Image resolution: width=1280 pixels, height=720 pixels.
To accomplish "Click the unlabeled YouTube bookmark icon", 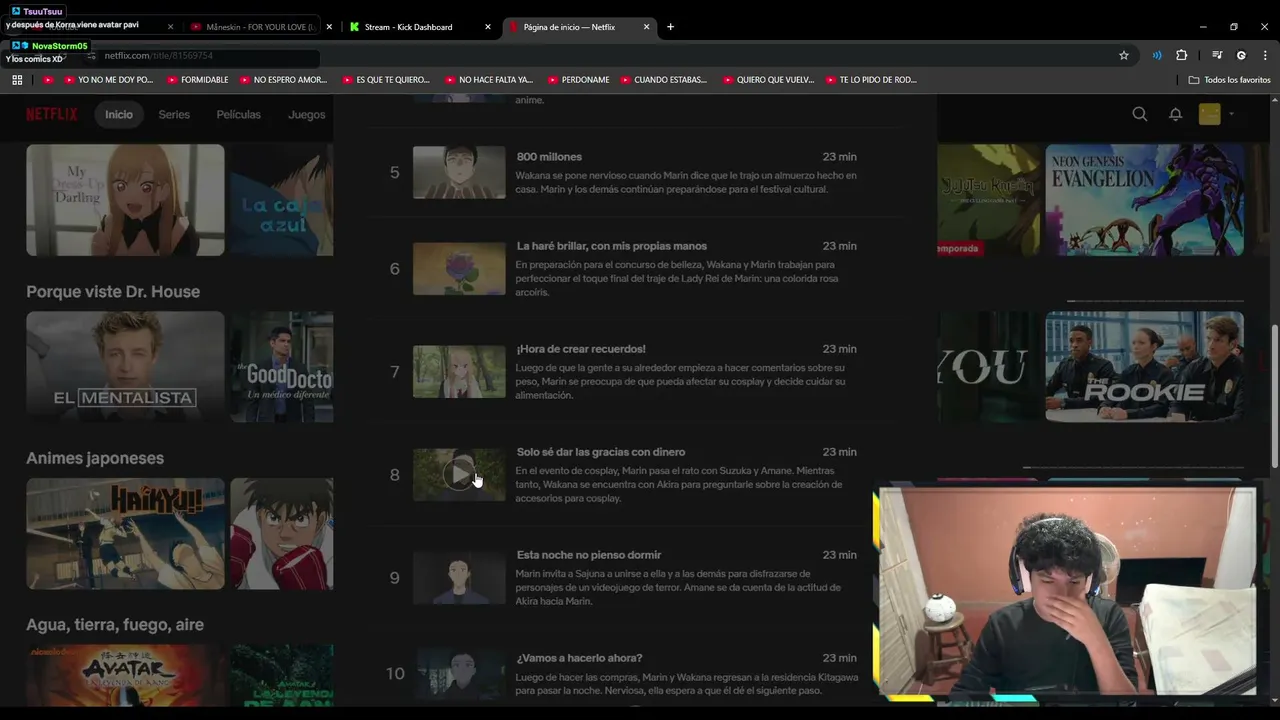I will [48, 80].
